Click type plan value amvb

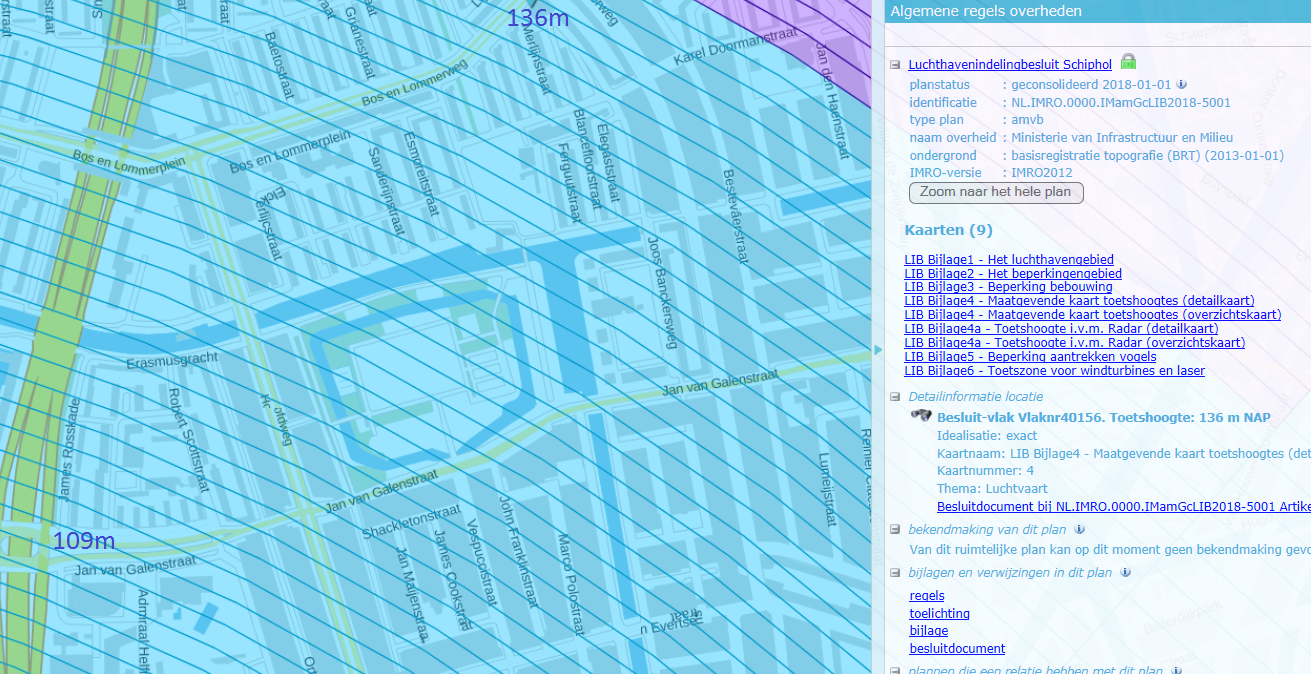(x=1027, y=120)
